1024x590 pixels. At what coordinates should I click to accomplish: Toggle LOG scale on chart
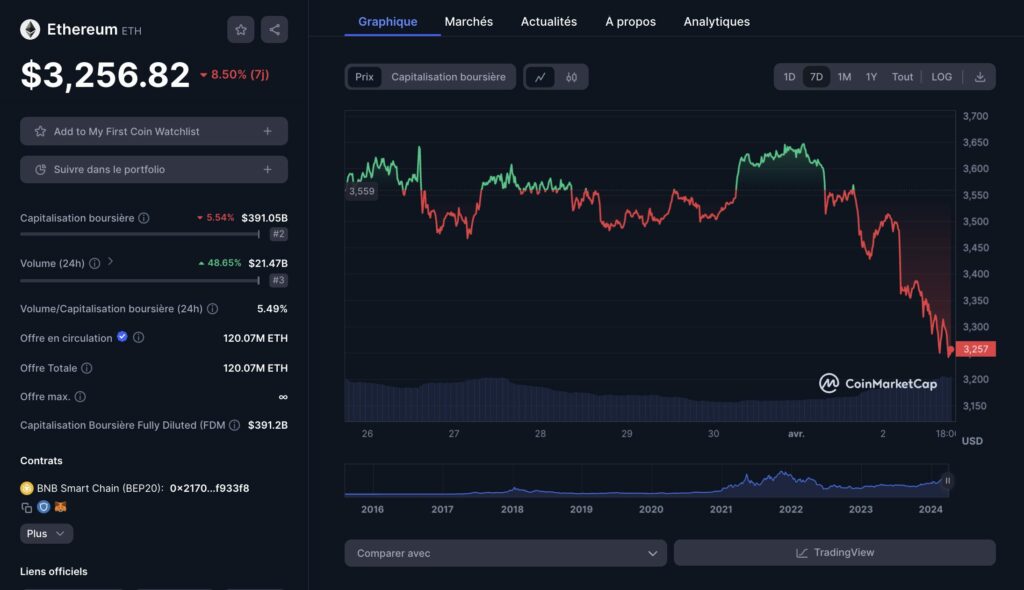(941, 77)
